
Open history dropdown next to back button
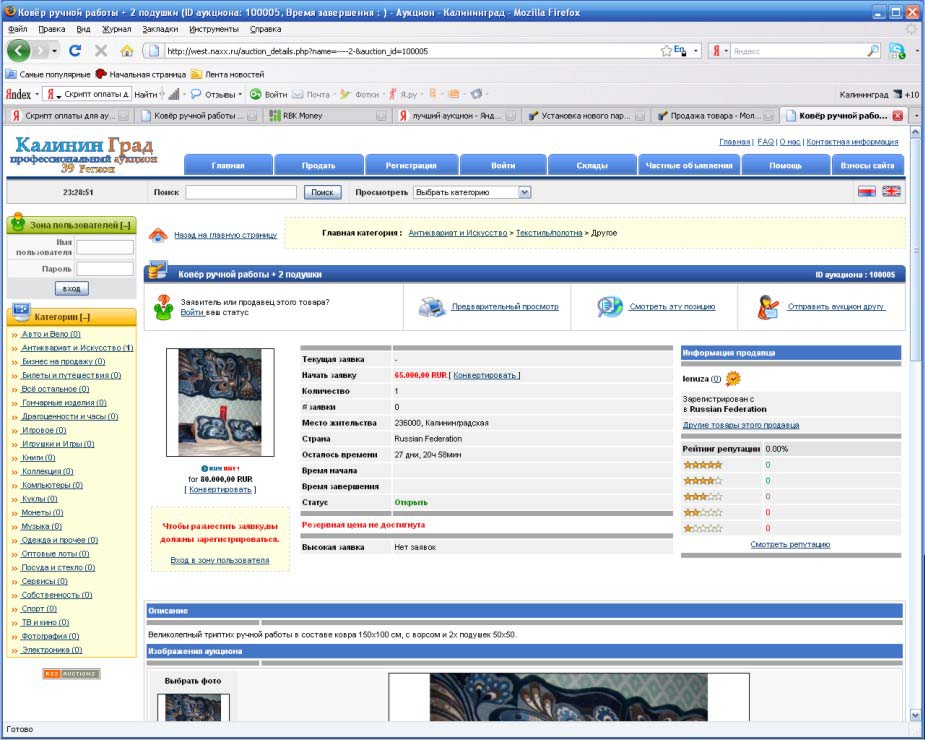tap(54, 51)
